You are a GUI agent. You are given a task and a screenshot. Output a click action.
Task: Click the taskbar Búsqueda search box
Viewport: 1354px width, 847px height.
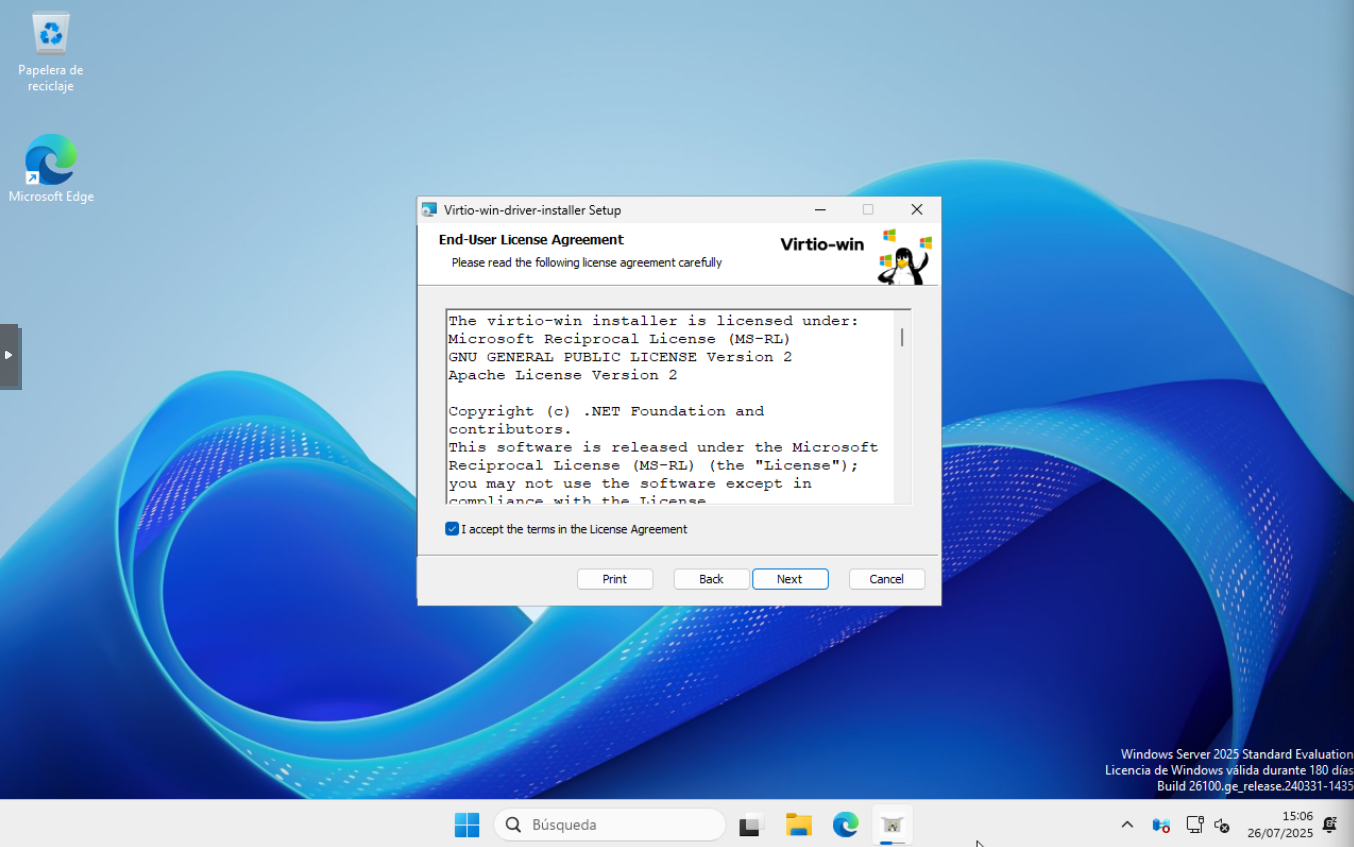pyautogui.click(x=610, y=825)
